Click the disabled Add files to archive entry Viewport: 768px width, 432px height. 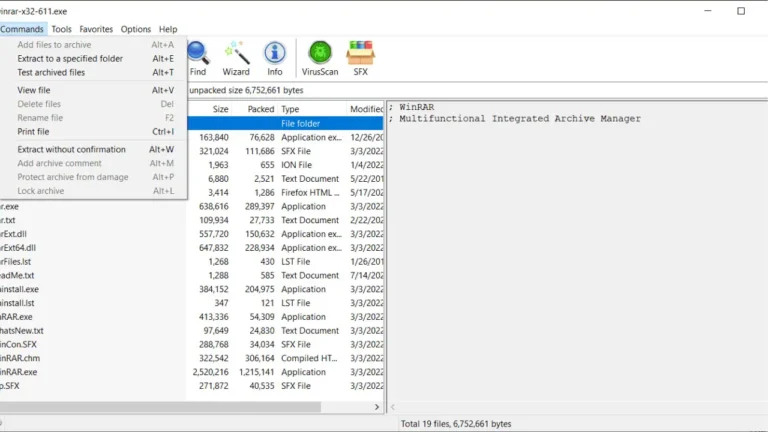(x=94, y=45)
